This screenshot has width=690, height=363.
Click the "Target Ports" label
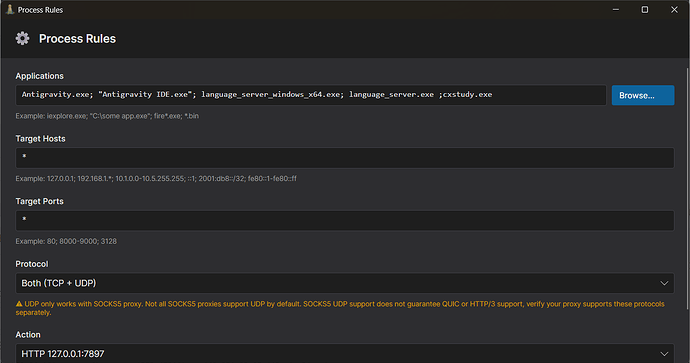40,201
